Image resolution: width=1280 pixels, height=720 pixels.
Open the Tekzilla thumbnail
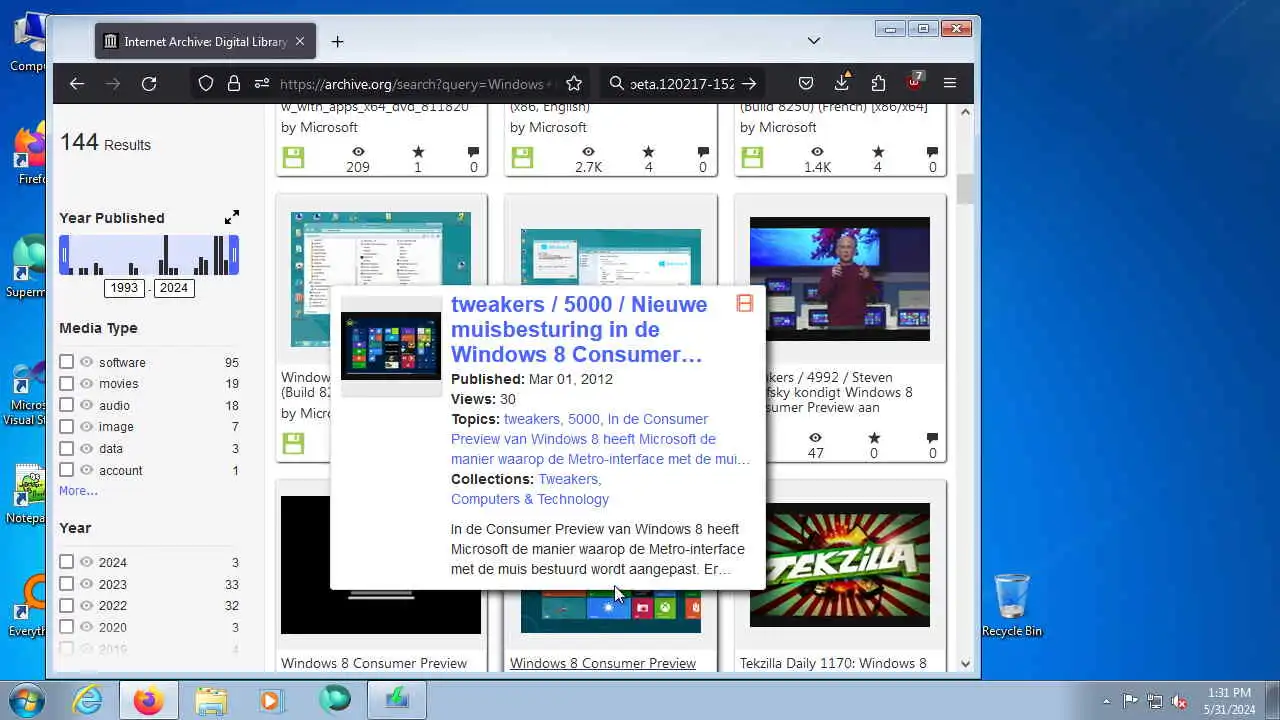coord(840,565)
